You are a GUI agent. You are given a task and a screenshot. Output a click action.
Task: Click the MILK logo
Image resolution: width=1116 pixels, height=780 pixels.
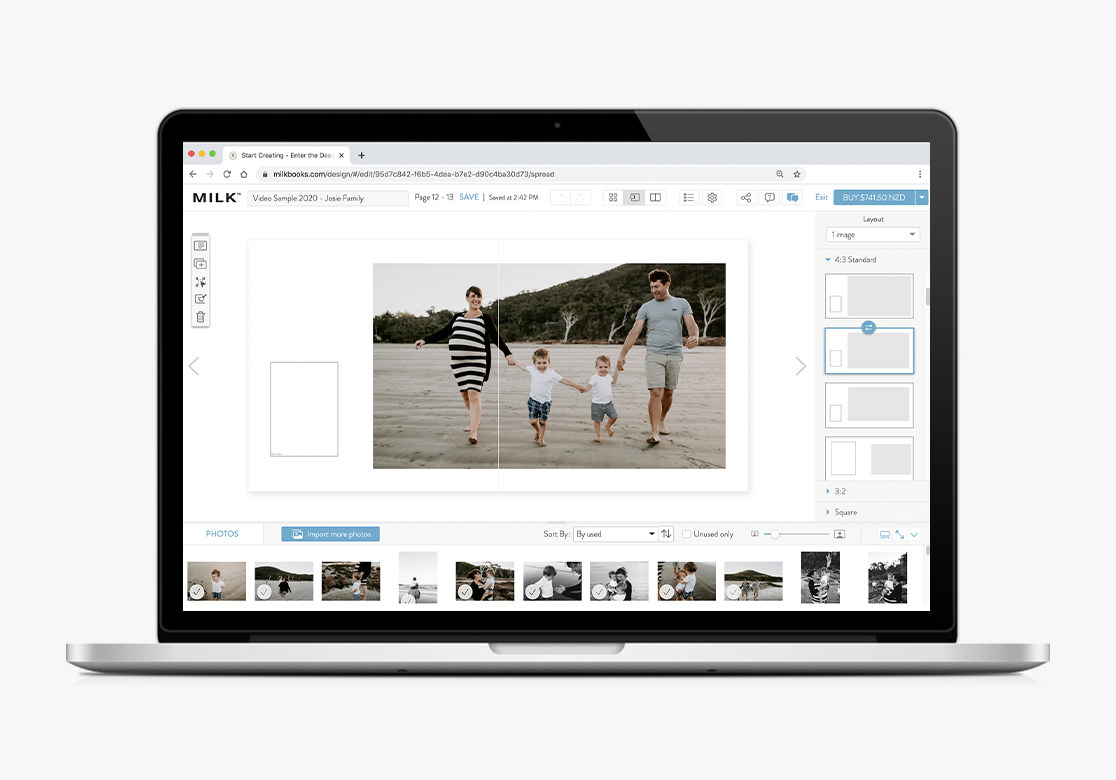click(x=216, y=198)
